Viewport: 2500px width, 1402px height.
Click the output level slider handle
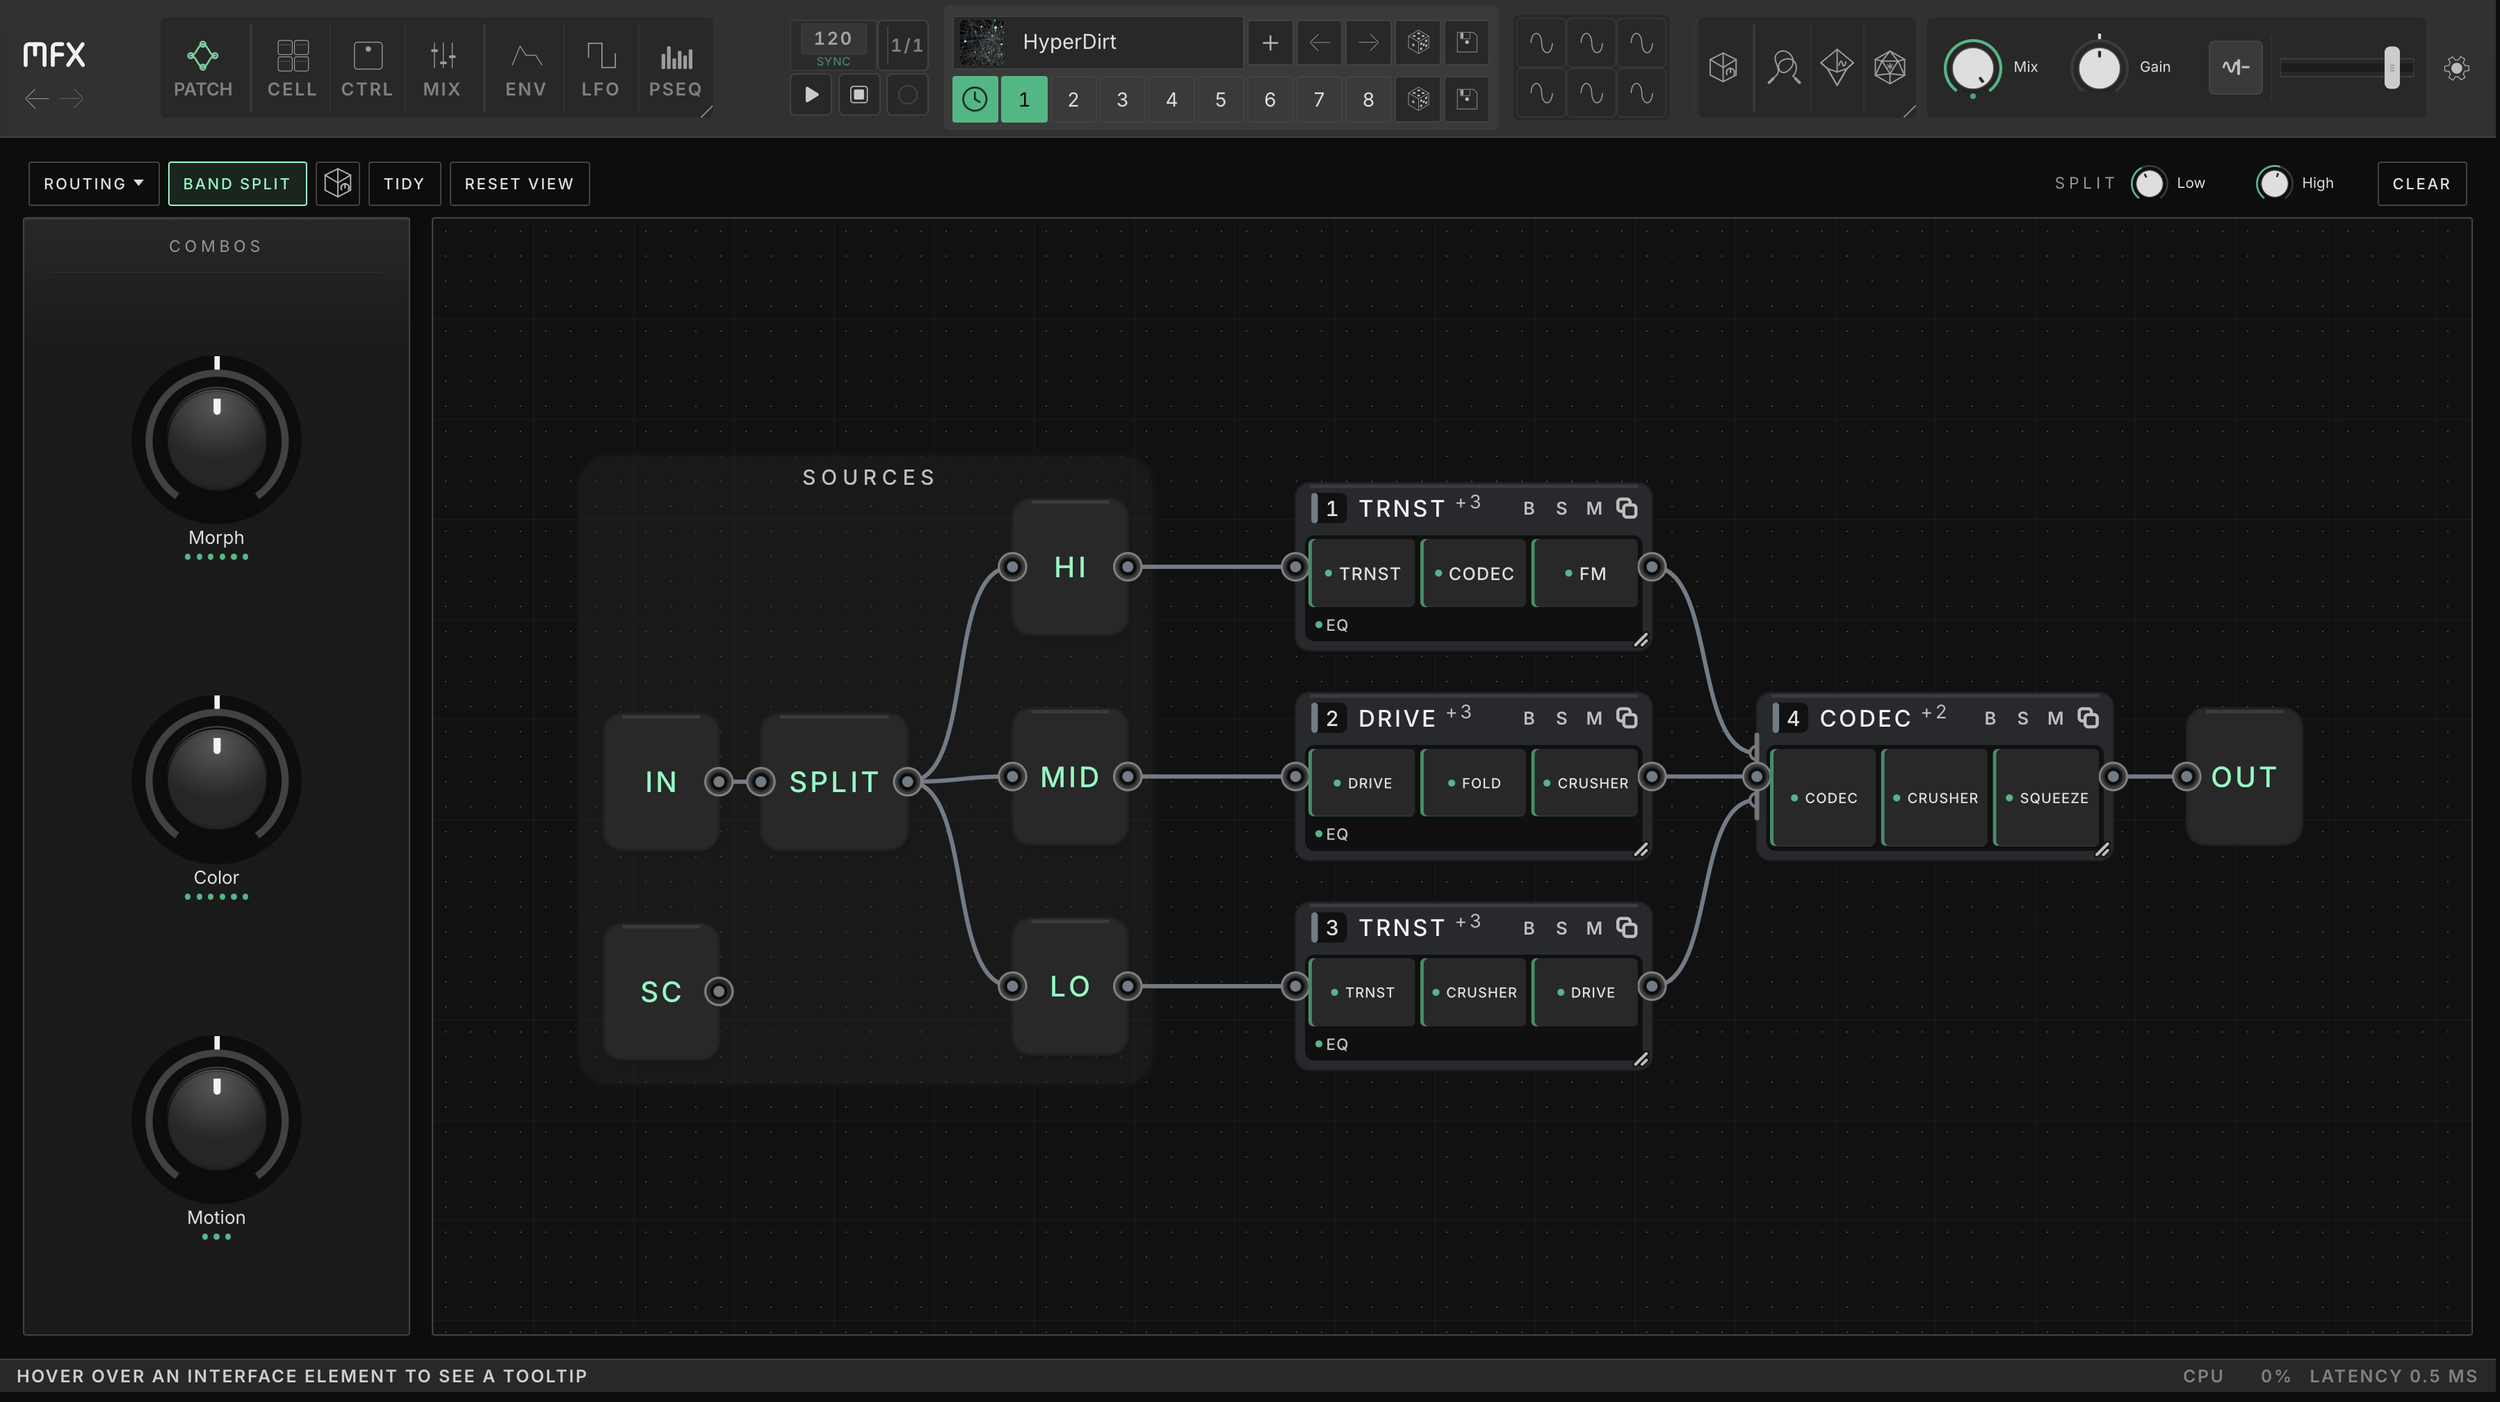(2391, 68)
